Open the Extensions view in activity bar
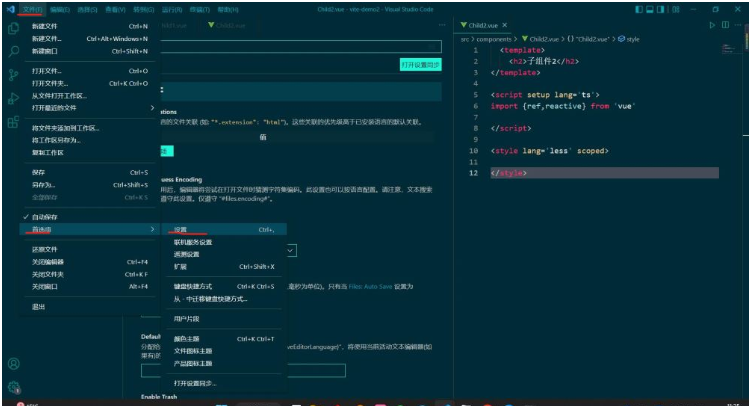Viewport: 755px width, 406px height. pyautogui.click(x=13, y=122)
